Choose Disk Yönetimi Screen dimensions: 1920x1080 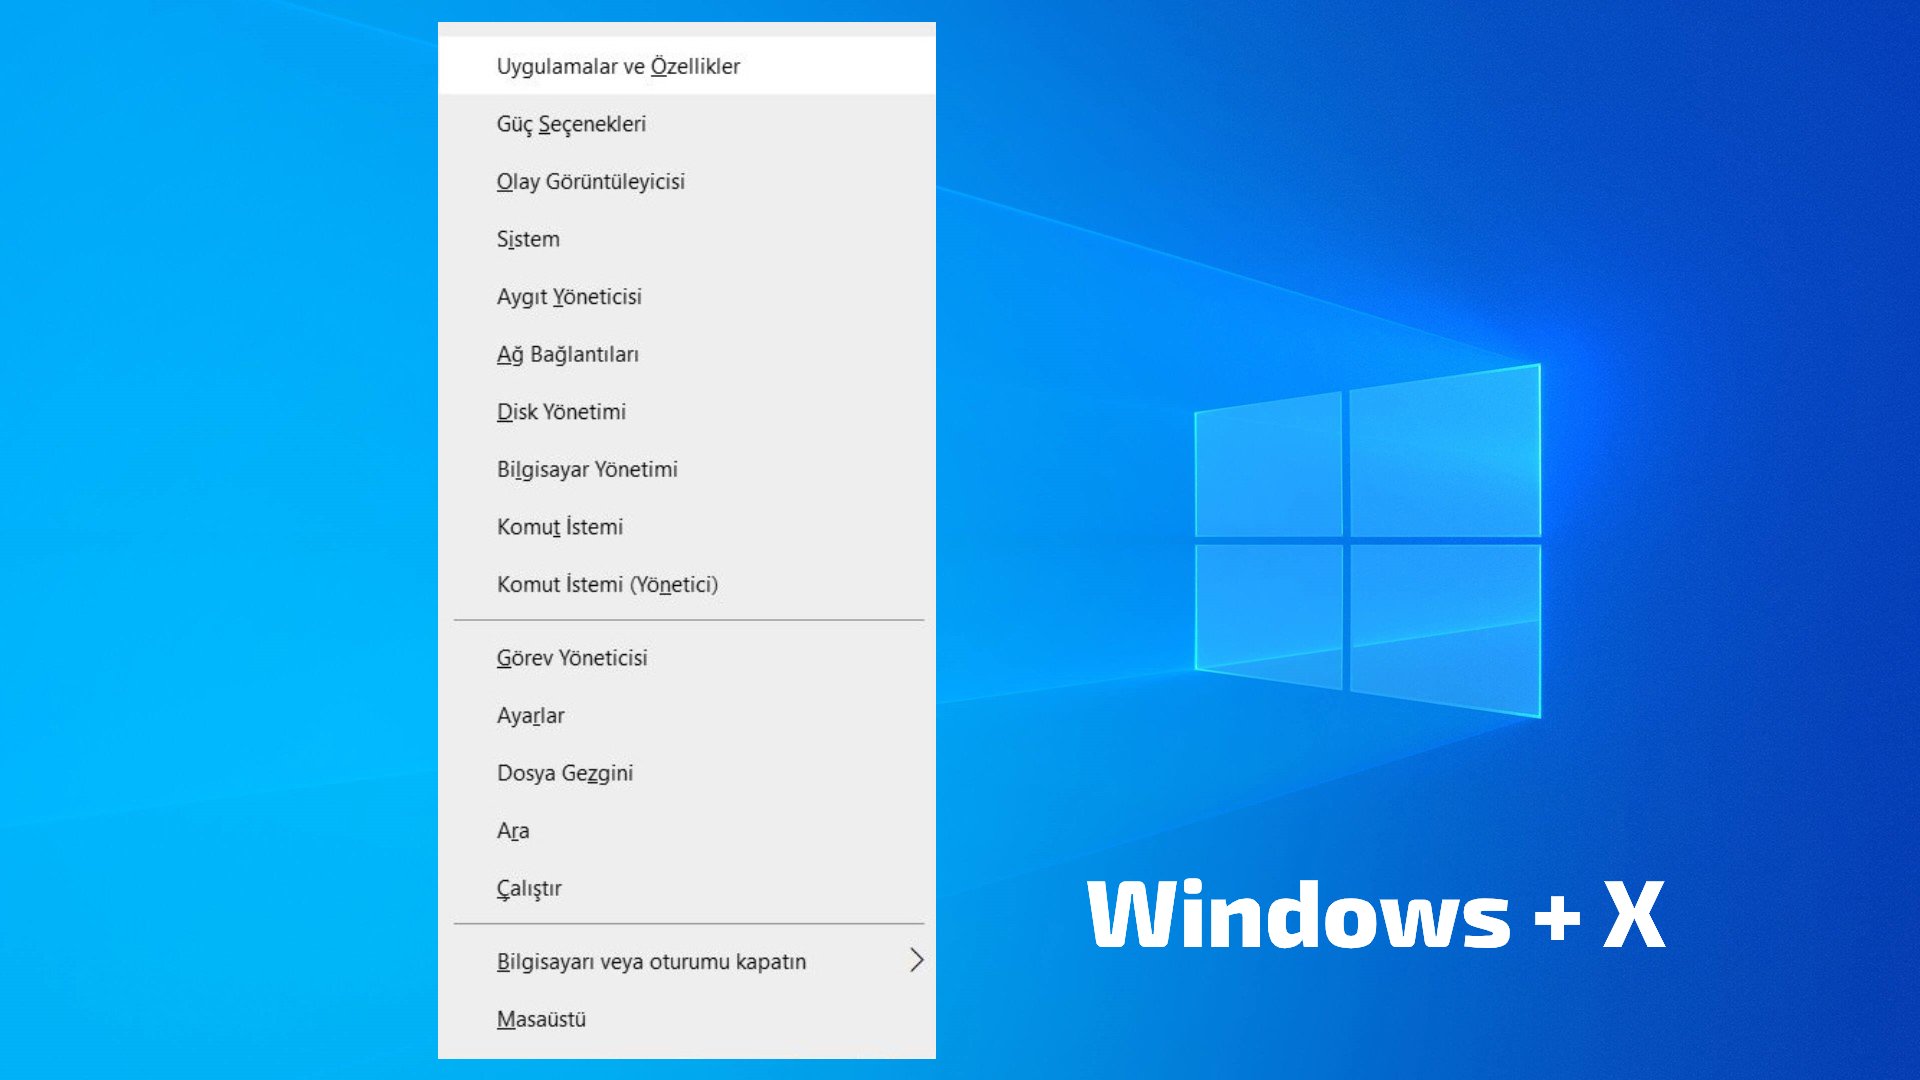[687, 412]
